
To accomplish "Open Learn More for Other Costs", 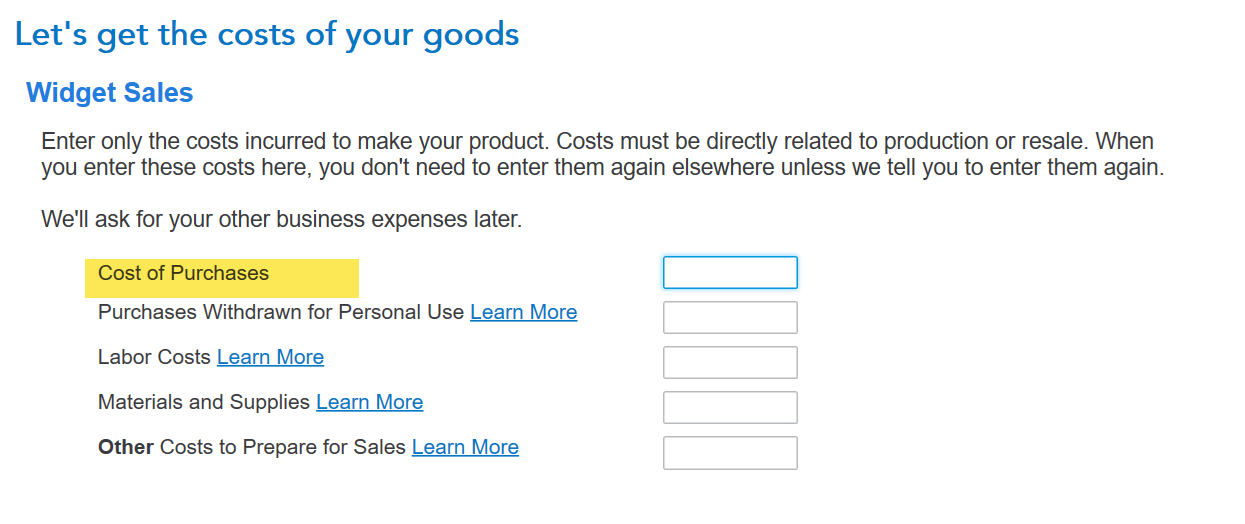I will point(465,447).
